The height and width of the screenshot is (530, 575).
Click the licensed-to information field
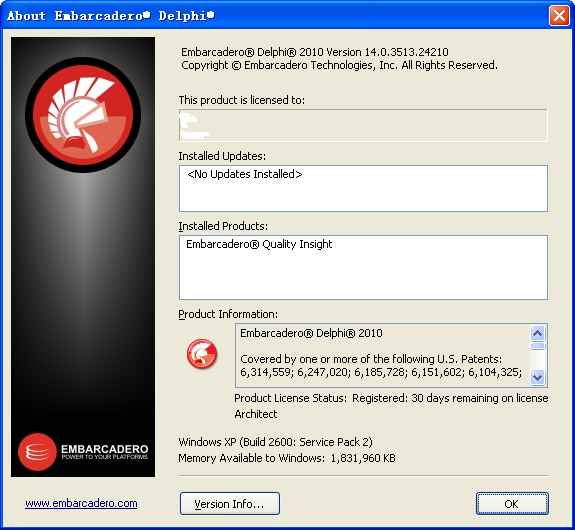363,125
